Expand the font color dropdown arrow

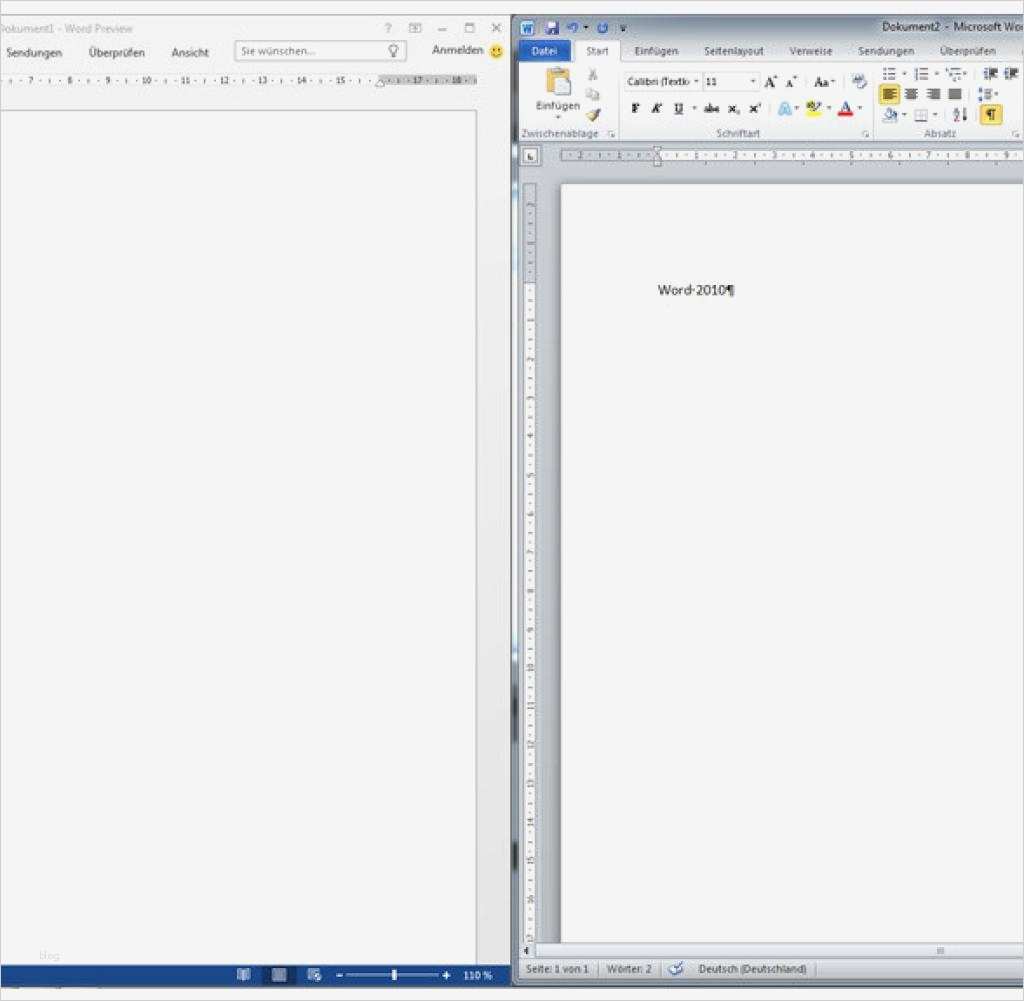pos(858,108)
